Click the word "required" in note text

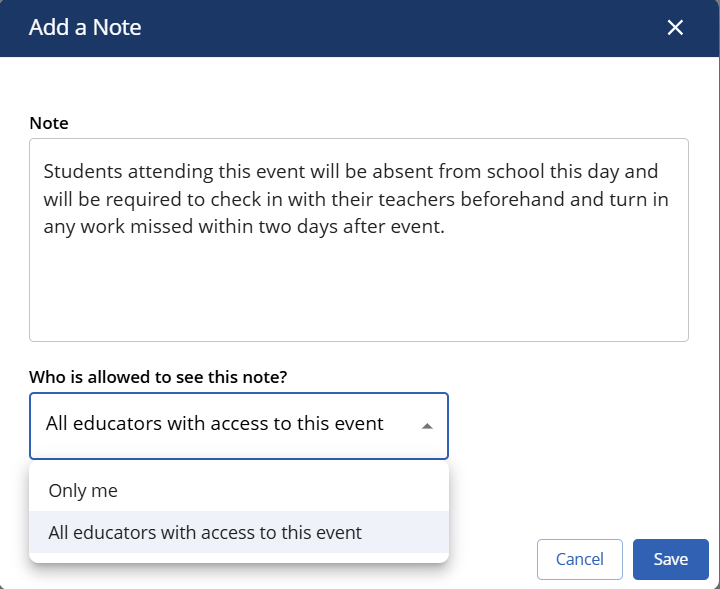[x=148, y=200]
